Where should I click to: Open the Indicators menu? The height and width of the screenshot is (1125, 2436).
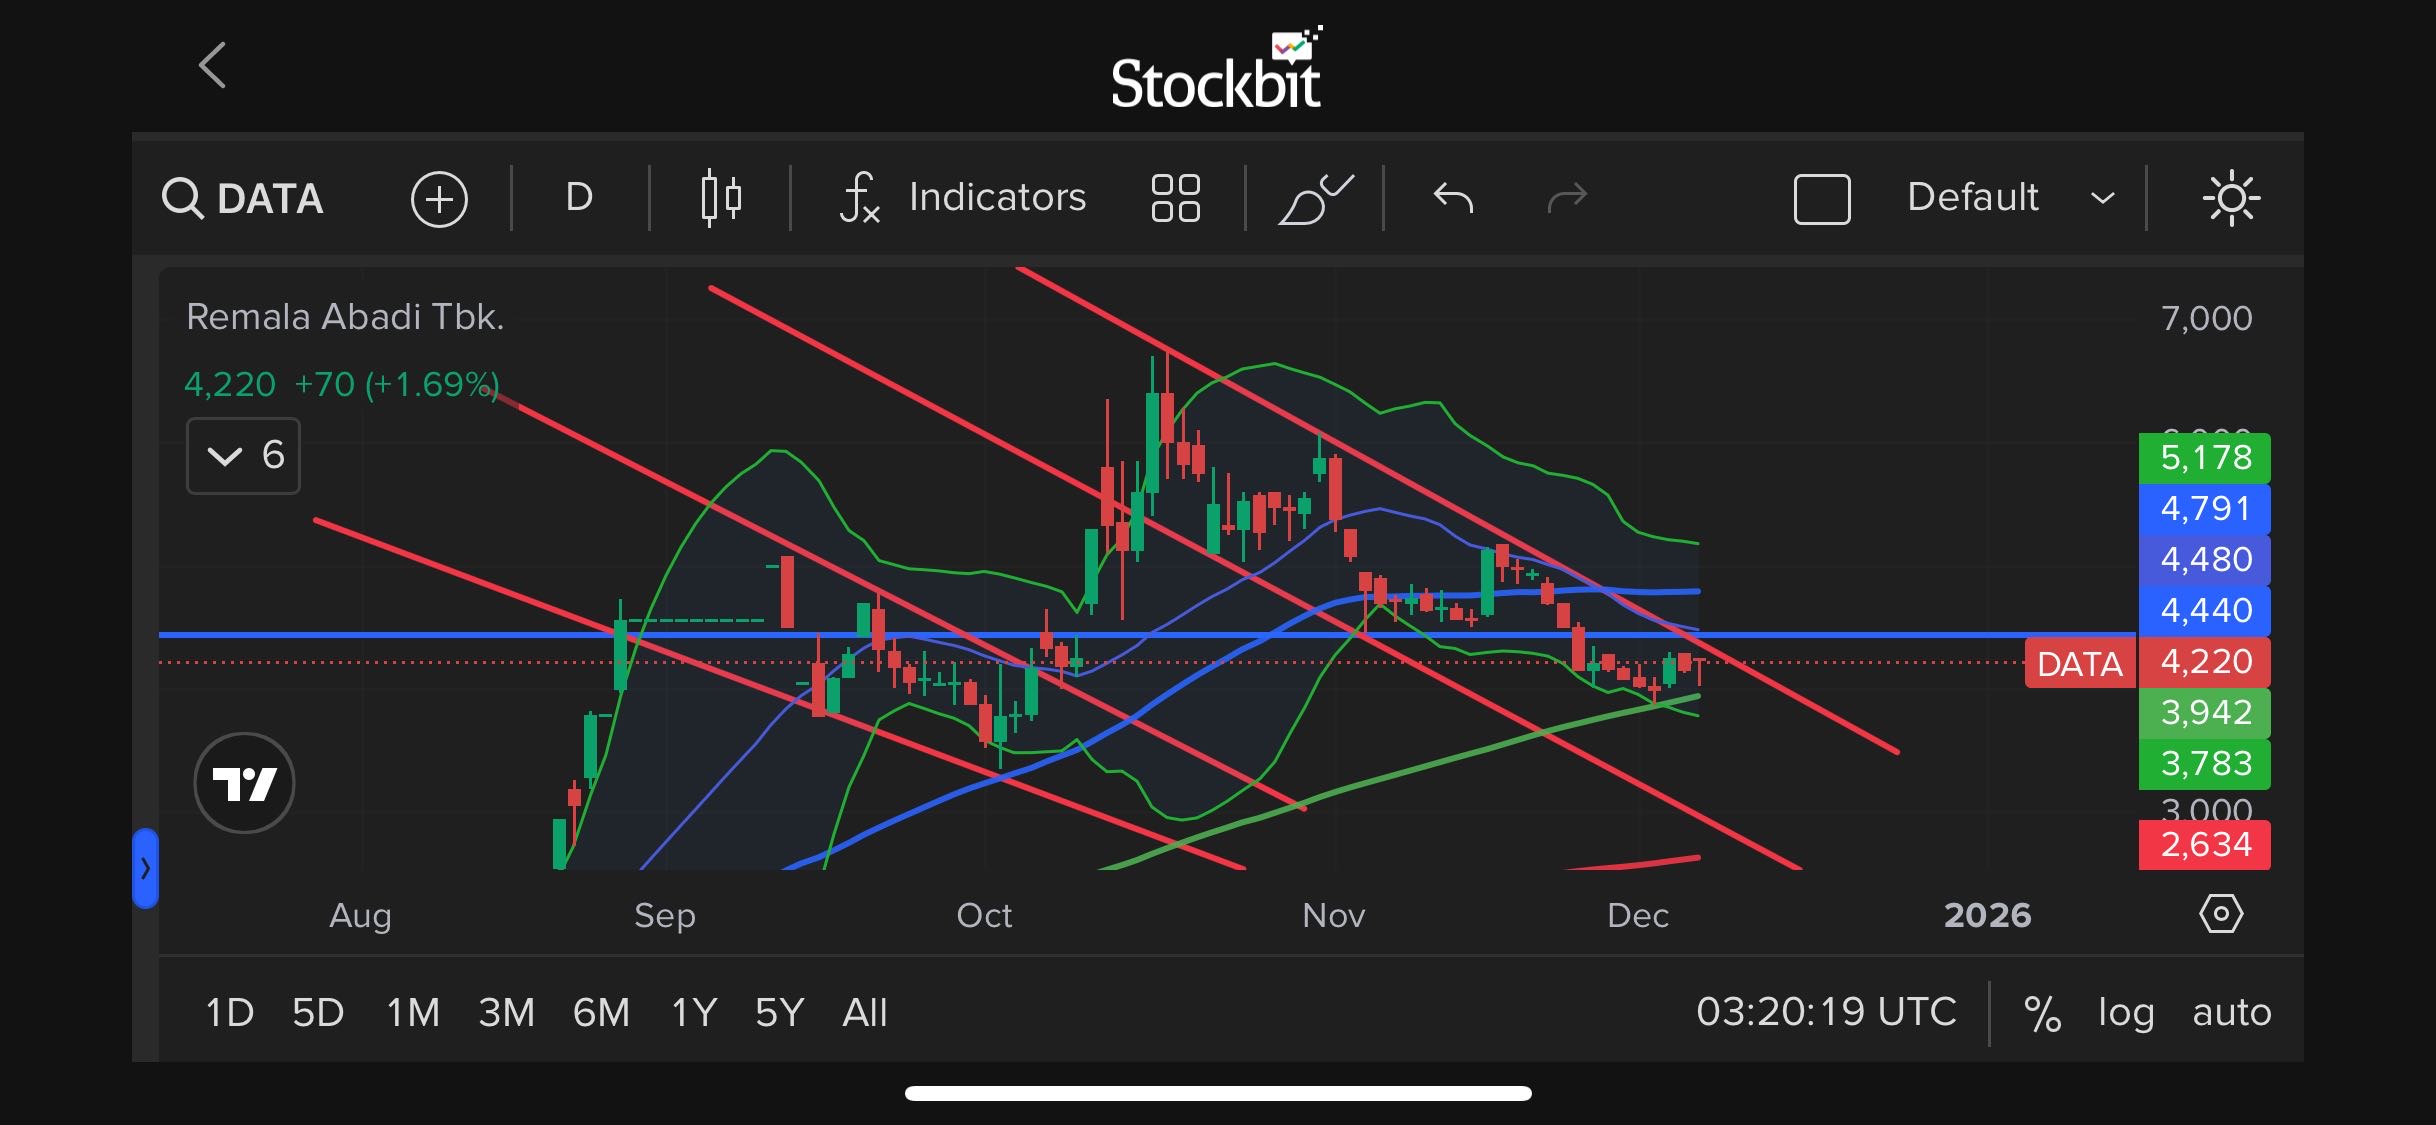(x=963, y=197)
